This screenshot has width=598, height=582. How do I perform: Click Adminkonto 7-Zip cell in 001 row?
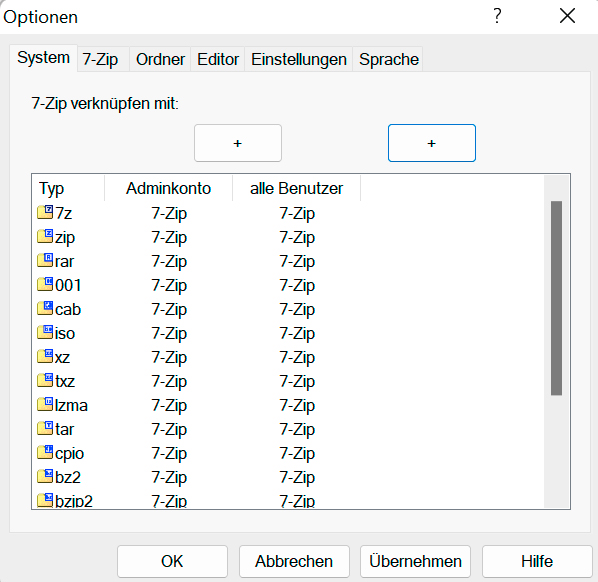(x=169, y=286)
